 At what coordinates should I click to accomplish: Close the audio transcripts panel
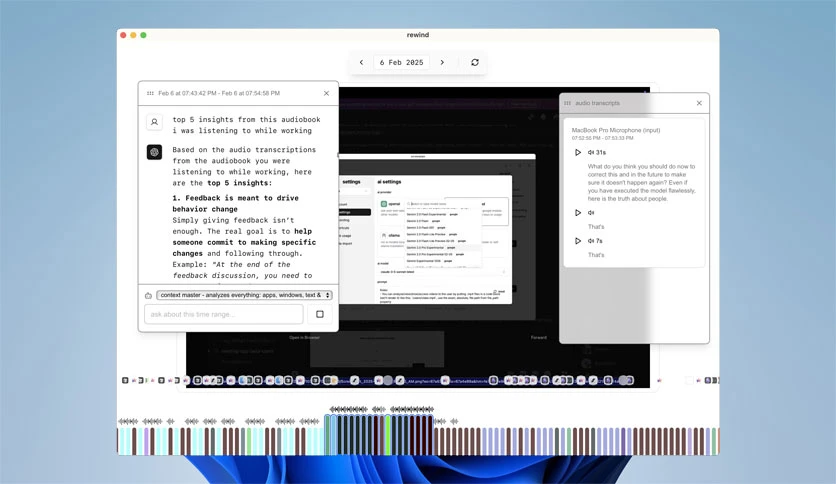click(700, 103)
